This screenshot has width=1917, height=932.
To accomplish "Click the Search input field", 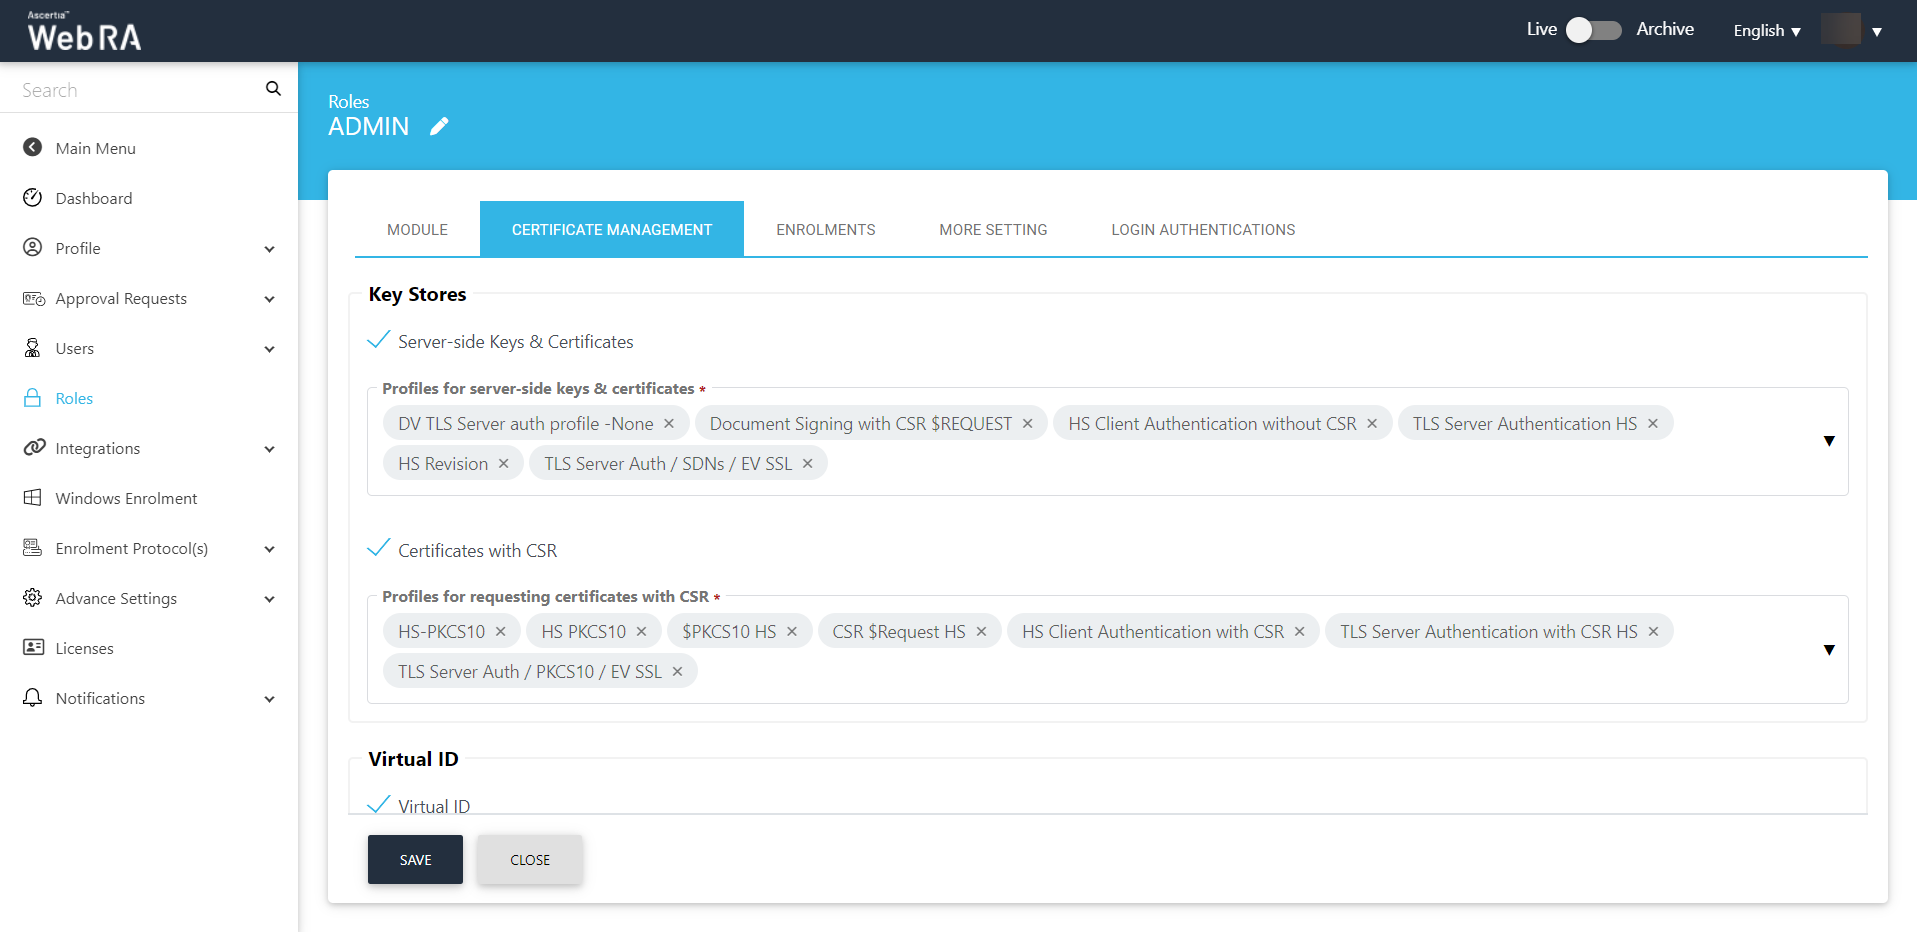I will click(135, 90).
